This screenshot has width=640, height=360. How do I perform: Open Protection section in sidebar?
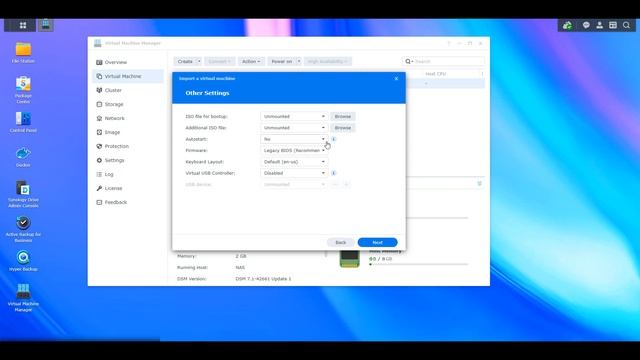point(128,146)
